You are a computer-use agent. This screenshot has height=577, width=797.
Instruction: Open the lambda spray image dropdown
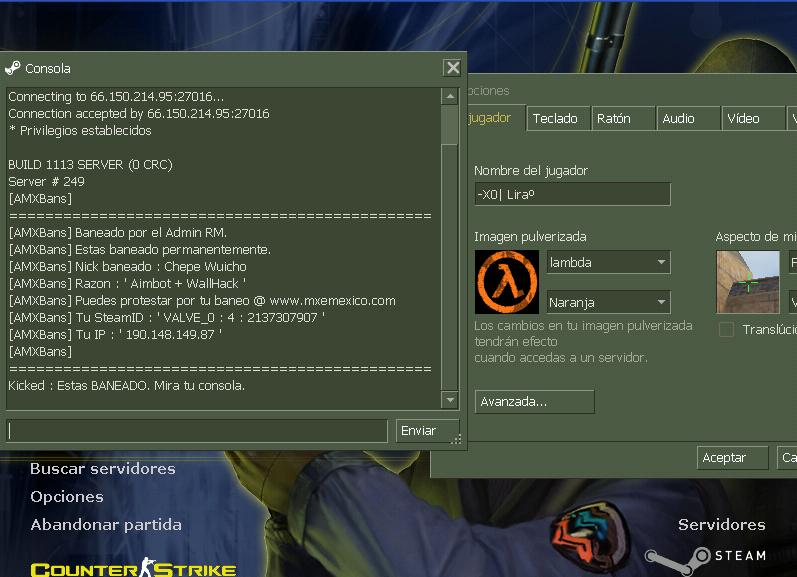pyautogui.click(x=608, y=262)
